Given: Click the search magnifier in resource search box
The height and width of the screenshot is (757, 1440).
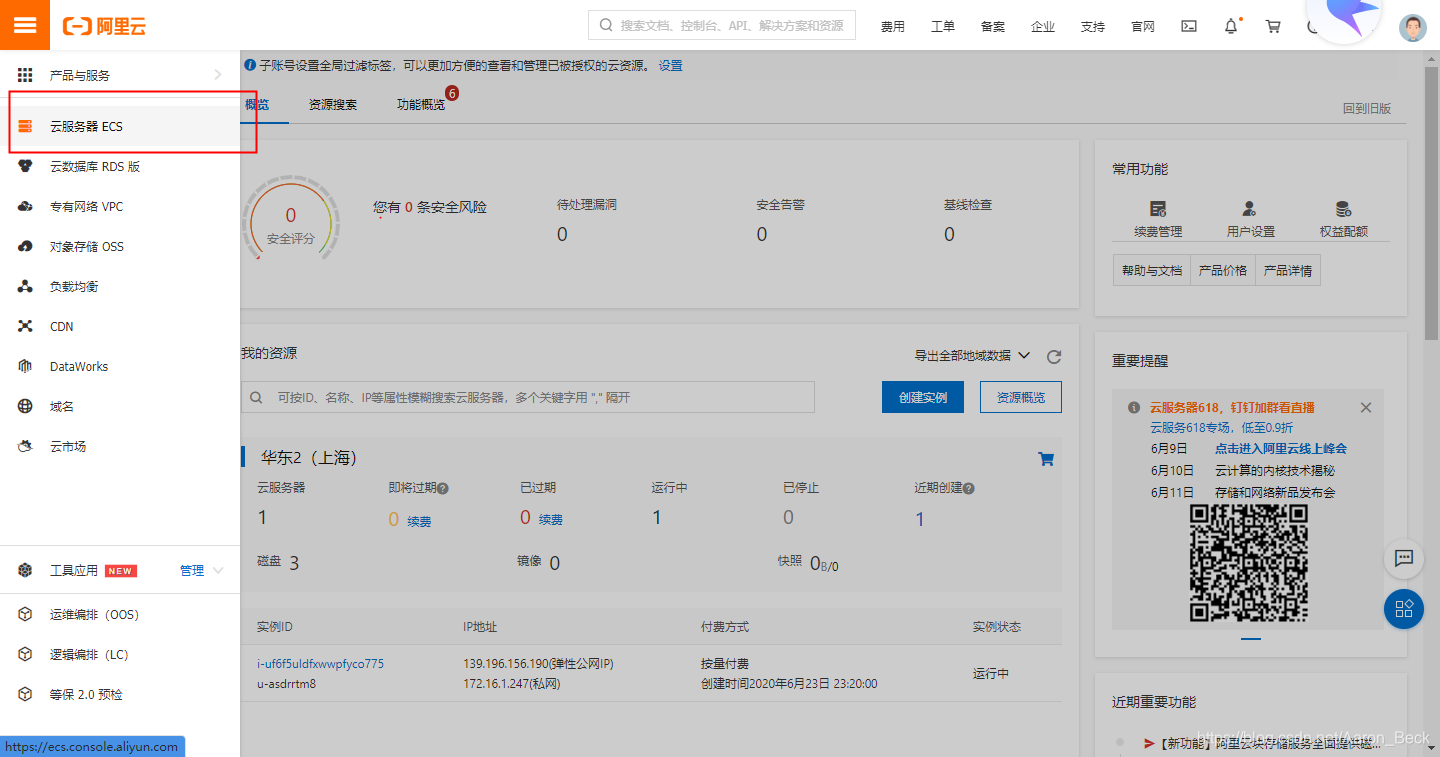Looking at the screenshot, I should coord(256,397).
